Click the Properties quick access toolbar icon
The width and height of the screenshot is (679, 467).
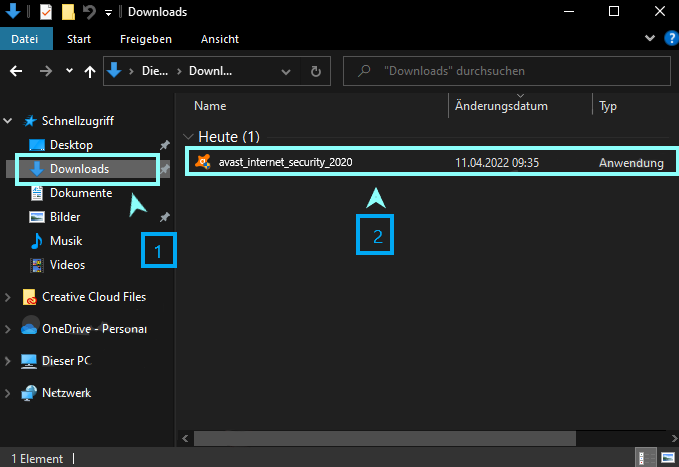[46, 12]
